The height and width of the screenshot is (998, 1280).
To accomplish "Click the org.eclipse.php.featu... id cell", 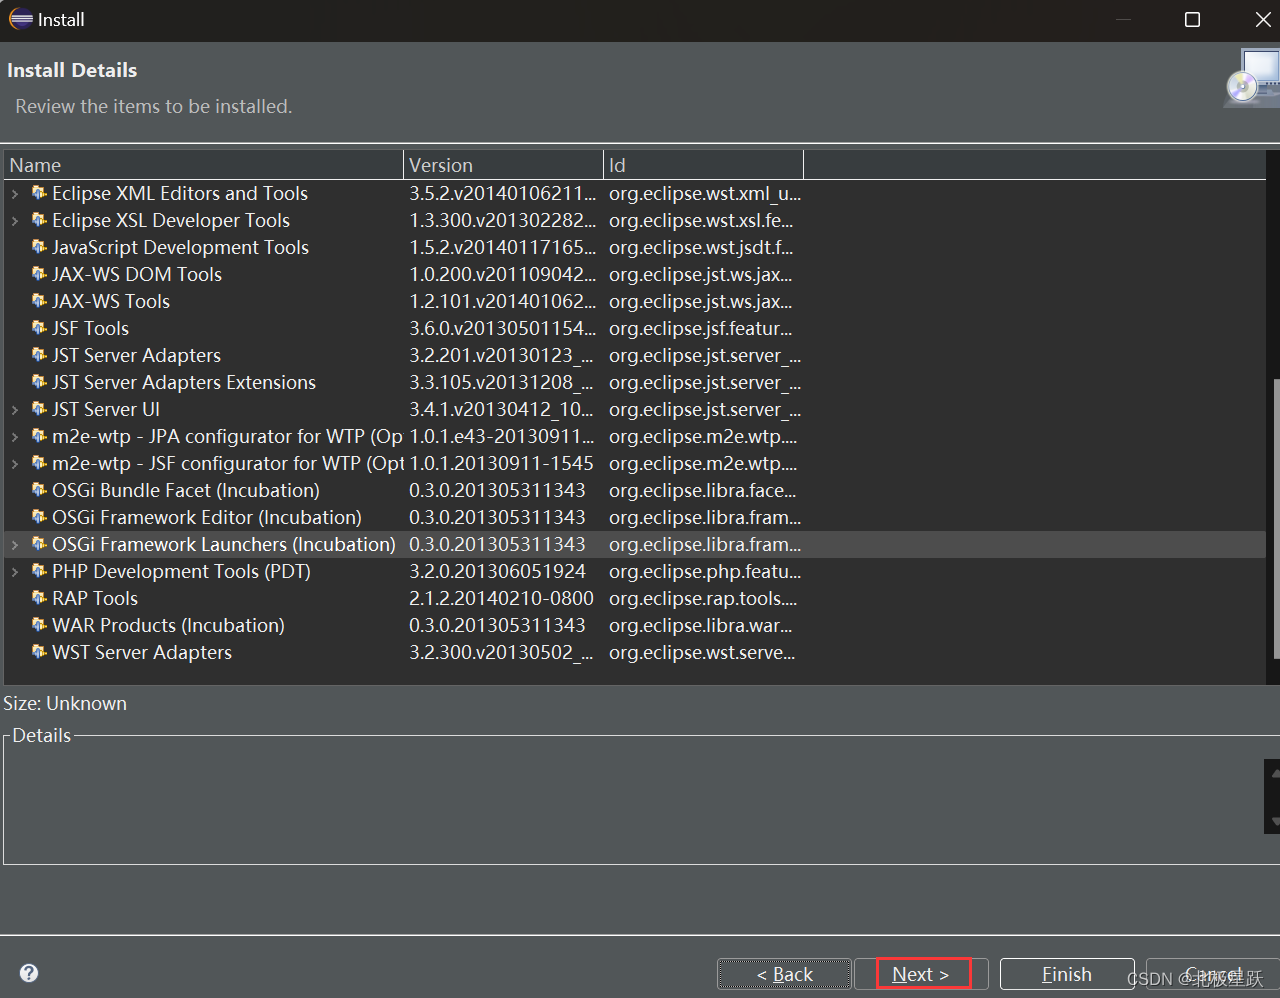I will (705, 571).
